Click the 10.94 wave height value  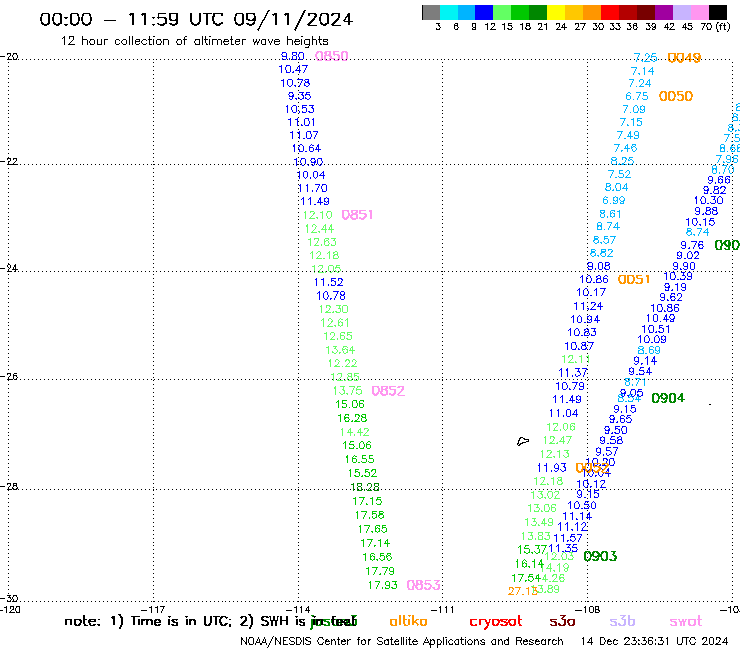585,320
